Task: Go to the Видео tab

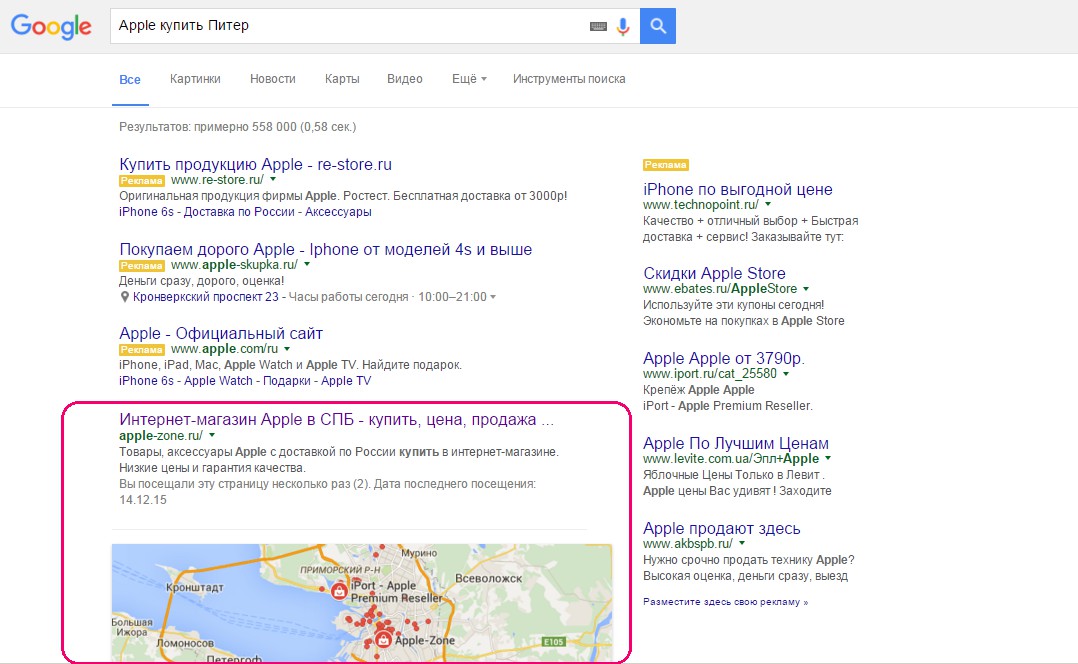Action: [405, 79]
